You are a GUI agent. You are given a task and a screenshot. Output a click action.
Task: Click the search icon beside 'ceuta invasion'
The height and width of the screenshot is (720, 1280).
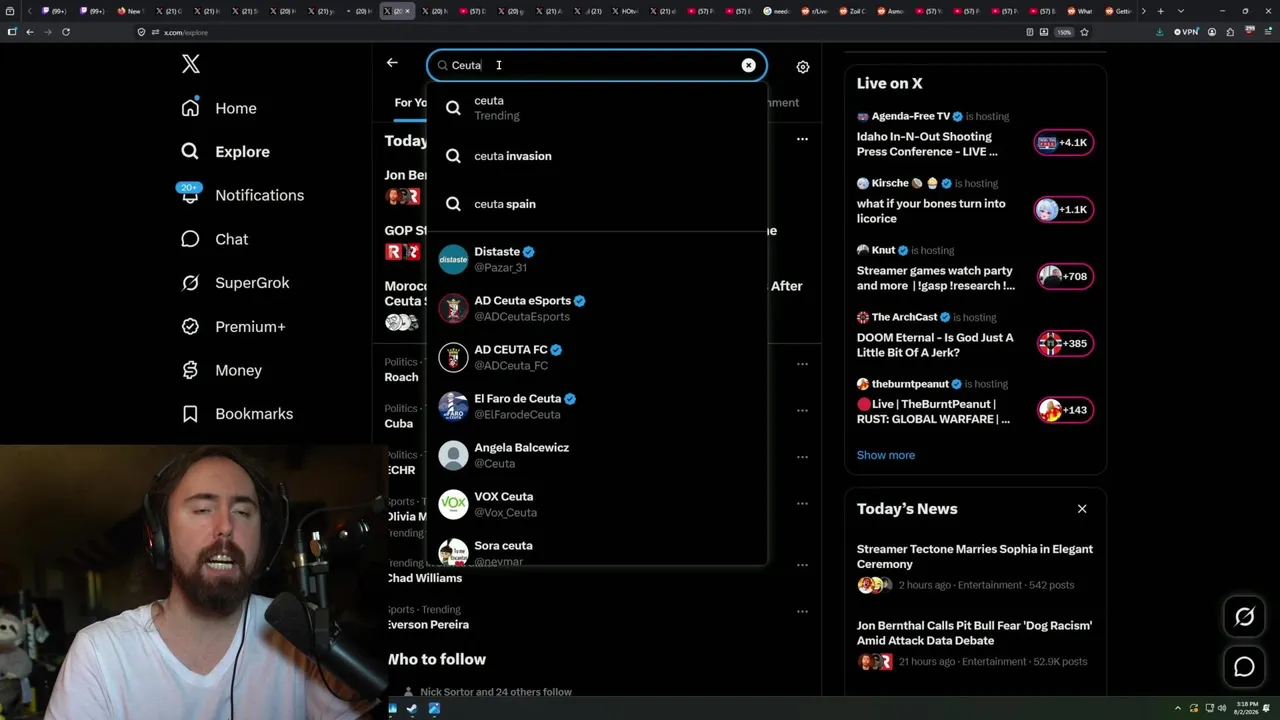453,156
